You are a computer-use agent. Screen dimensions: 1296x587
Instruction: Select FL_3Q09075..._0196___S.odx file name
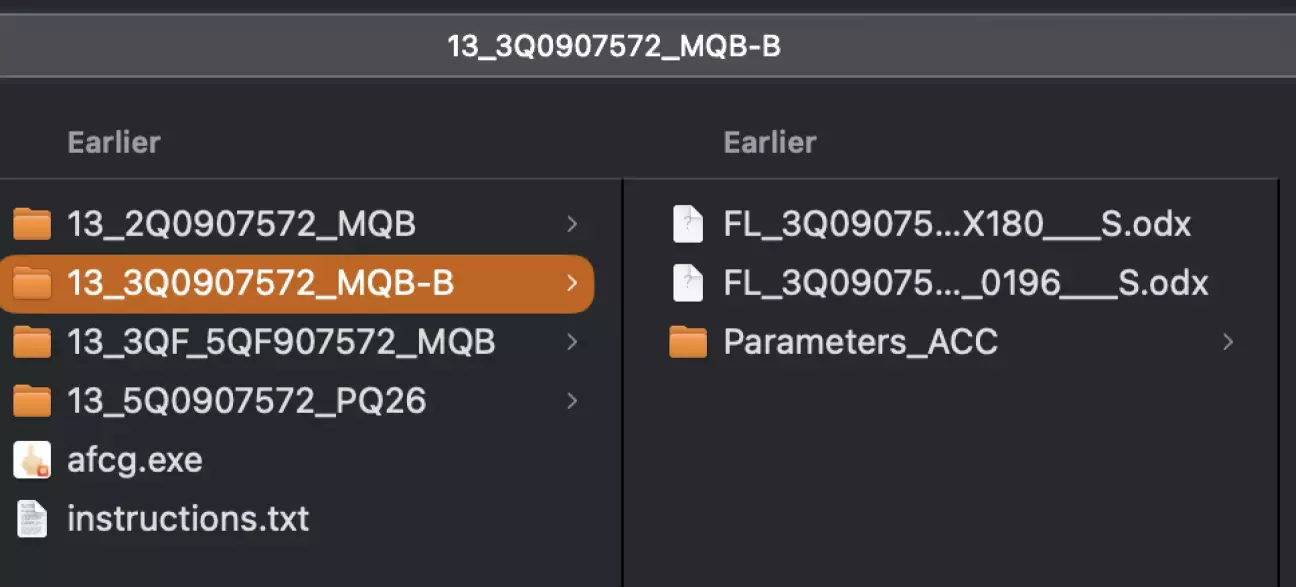point(966,284)
